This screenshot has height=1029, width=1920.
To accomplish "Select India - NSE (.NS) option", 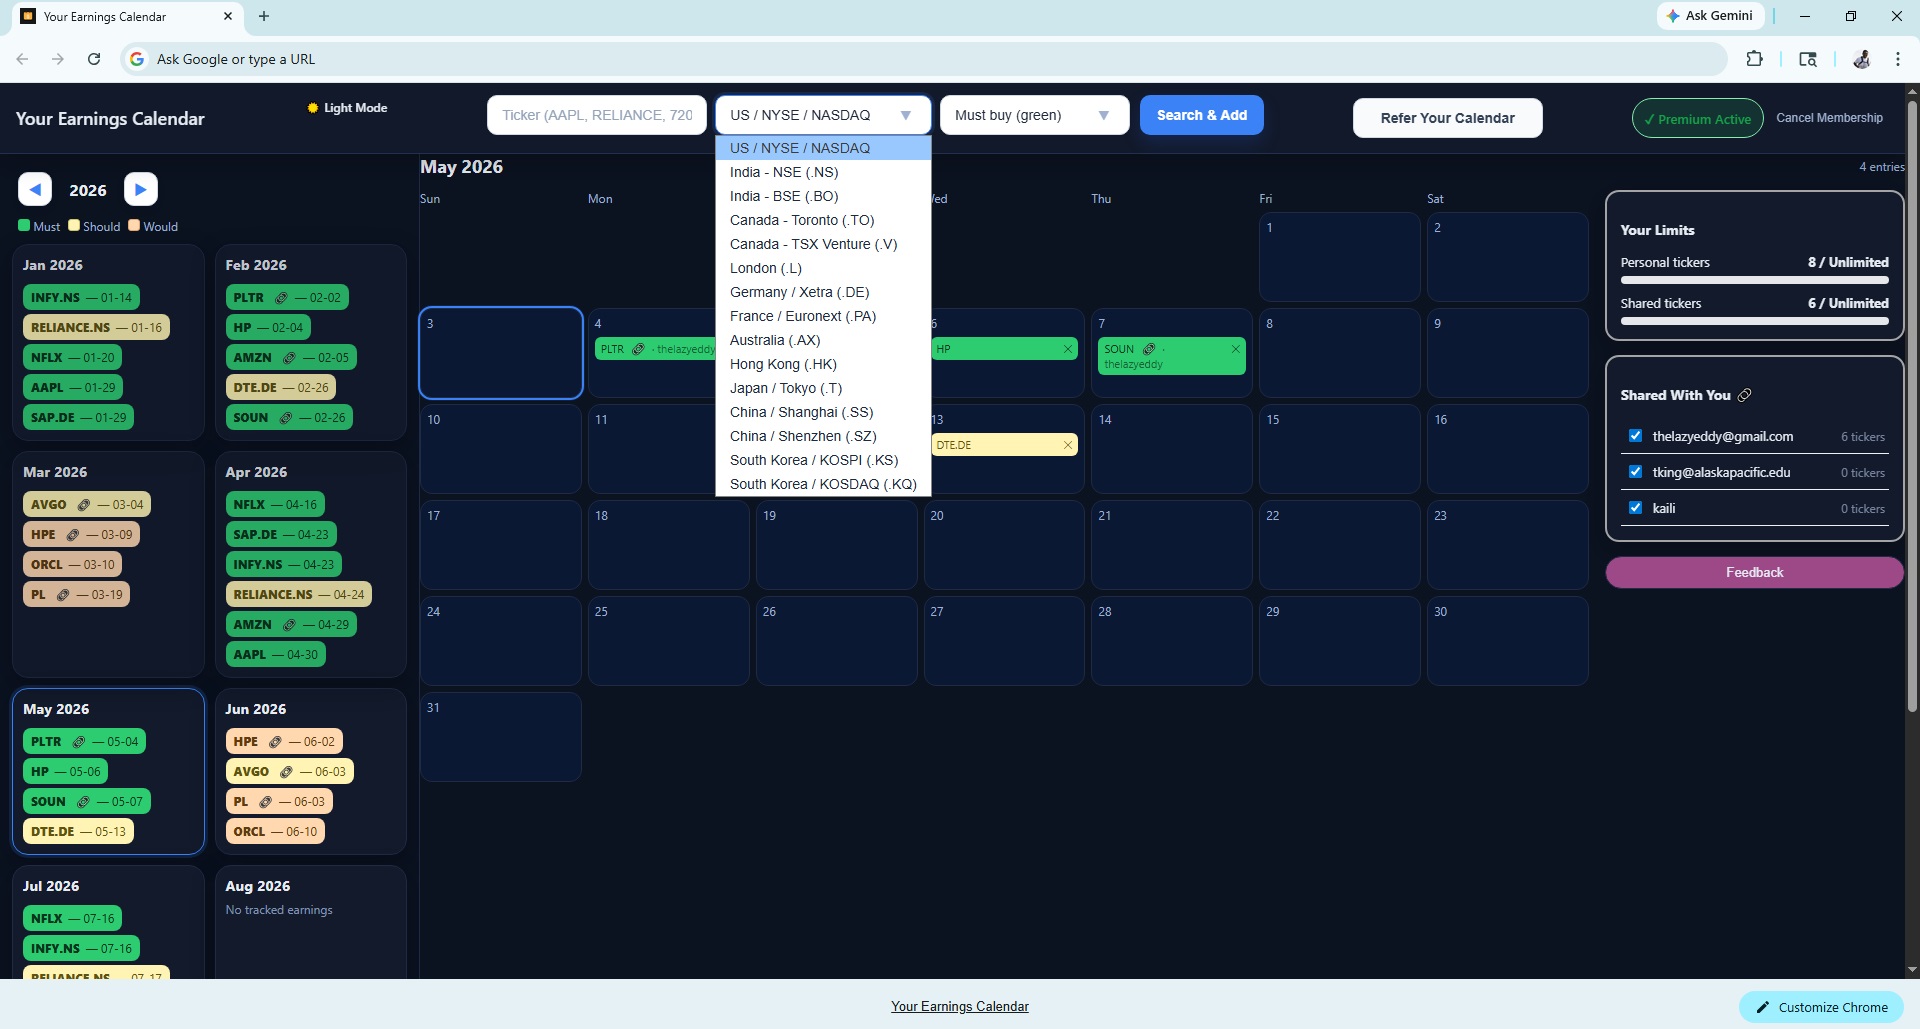I will pyautogui.click(x=823, y=172).
